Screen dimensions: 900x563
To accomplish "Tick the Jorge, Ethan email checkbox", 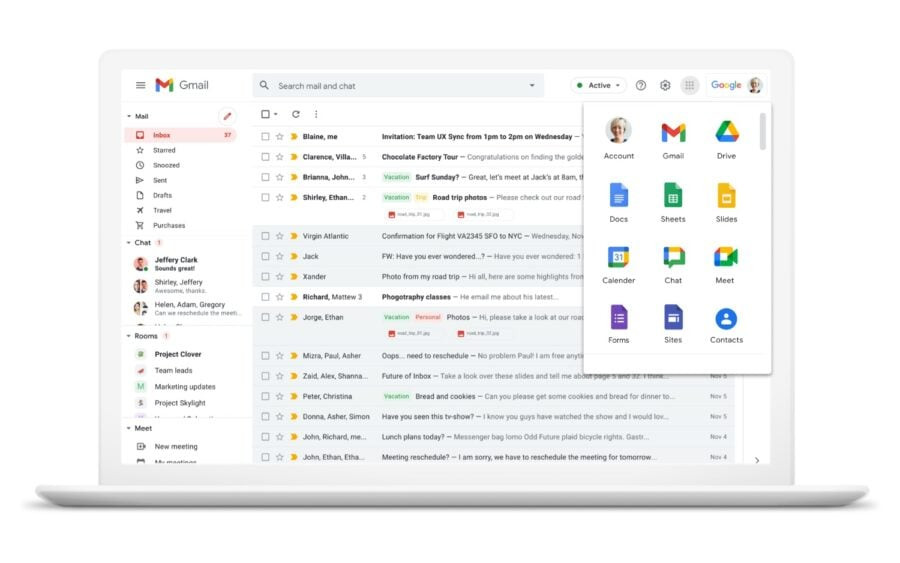I will [x=265, y=317].
